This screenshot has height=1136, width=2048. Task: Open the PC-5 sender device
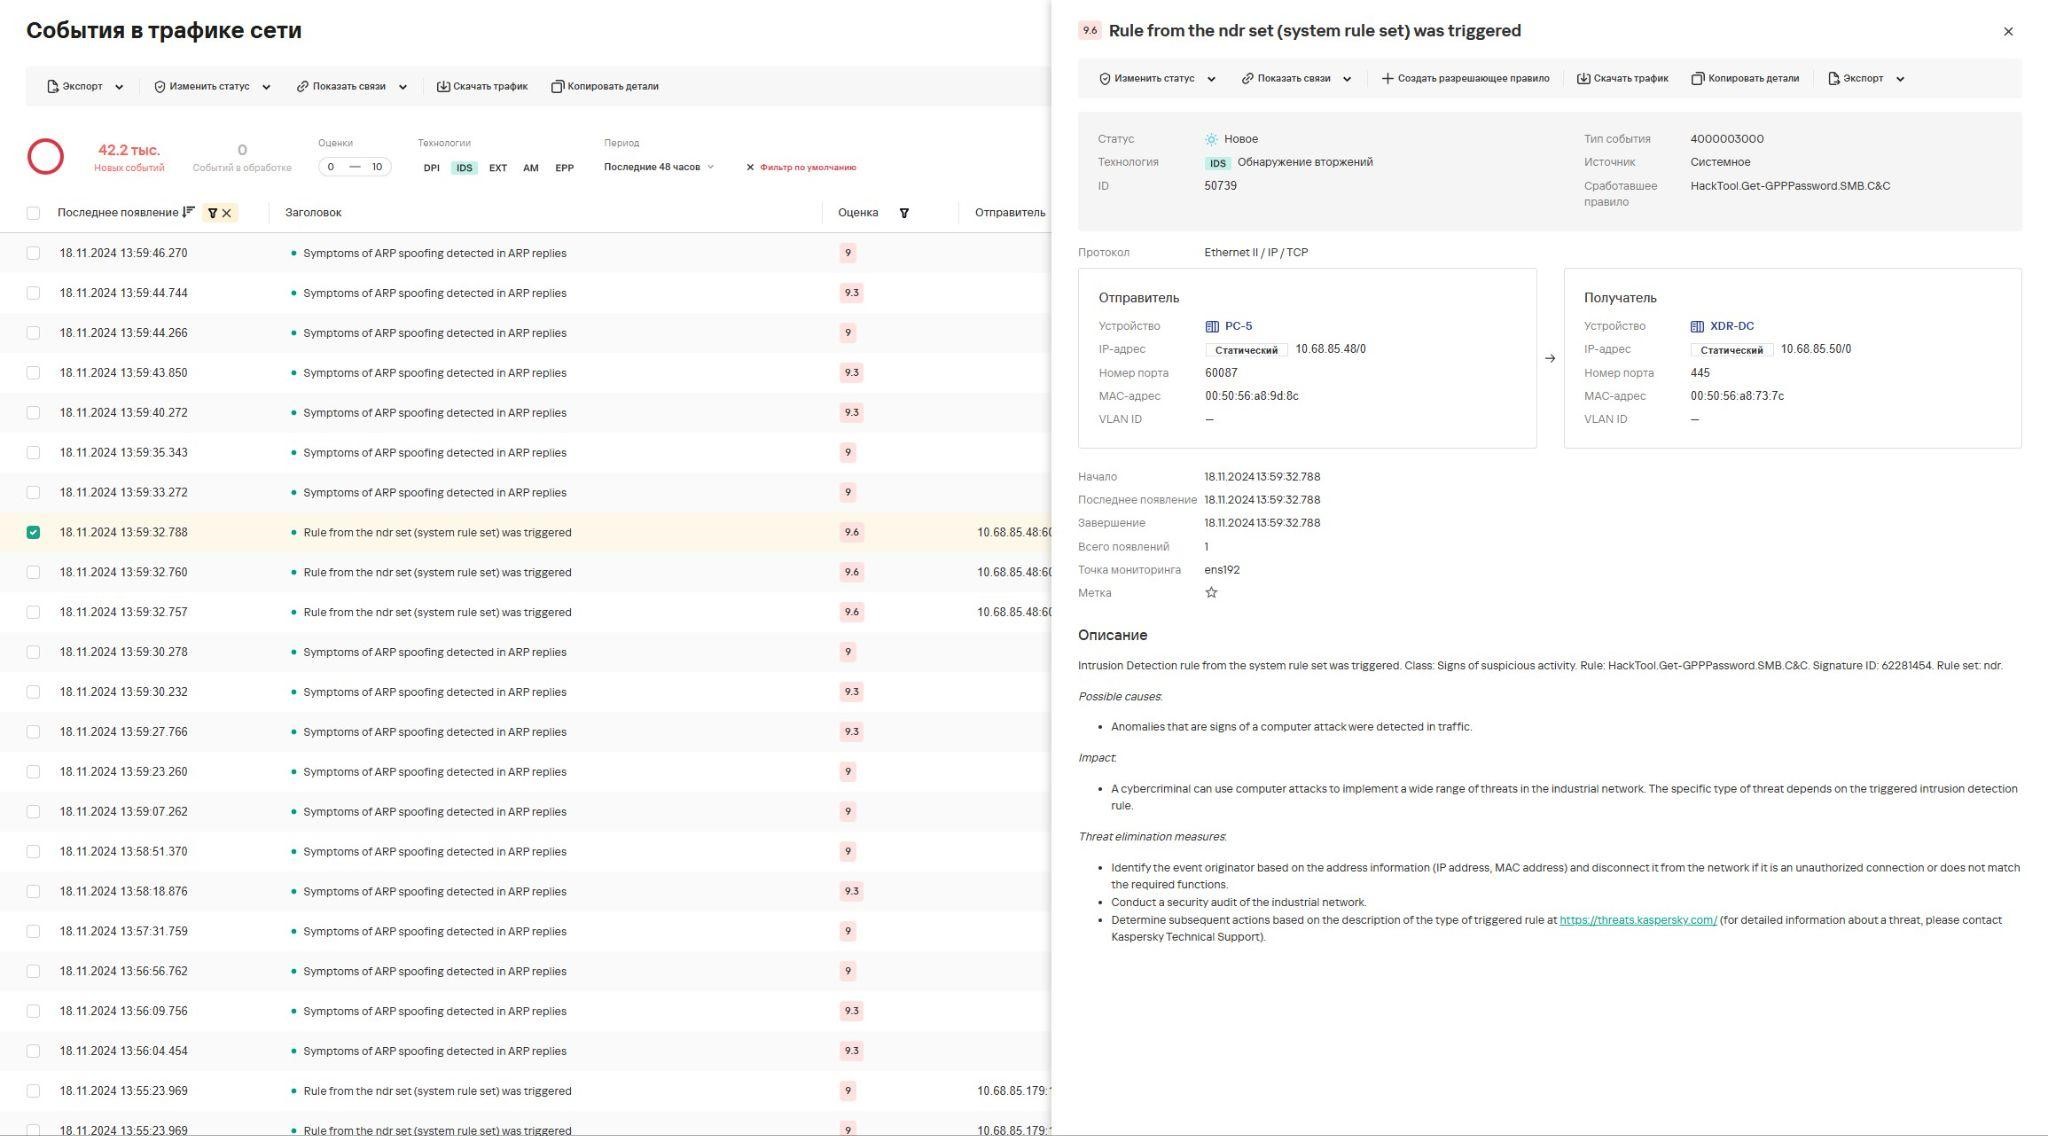point(1237,326)
